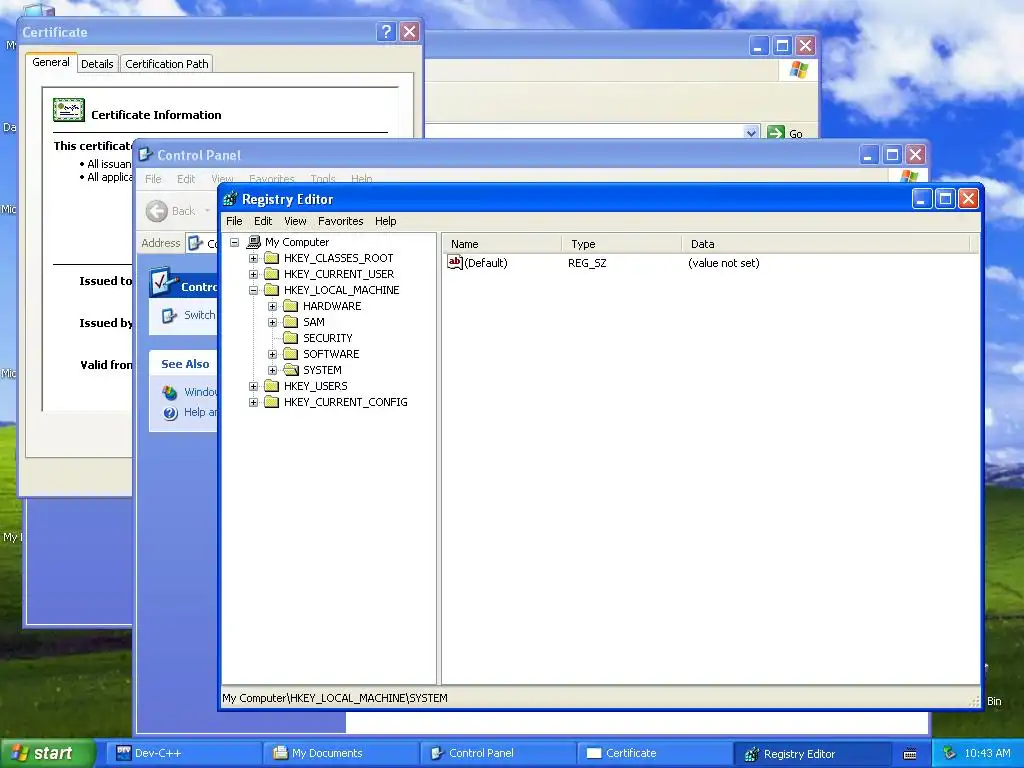Click the registry path in status bar

pyautogui.click(x=335, y=698)
